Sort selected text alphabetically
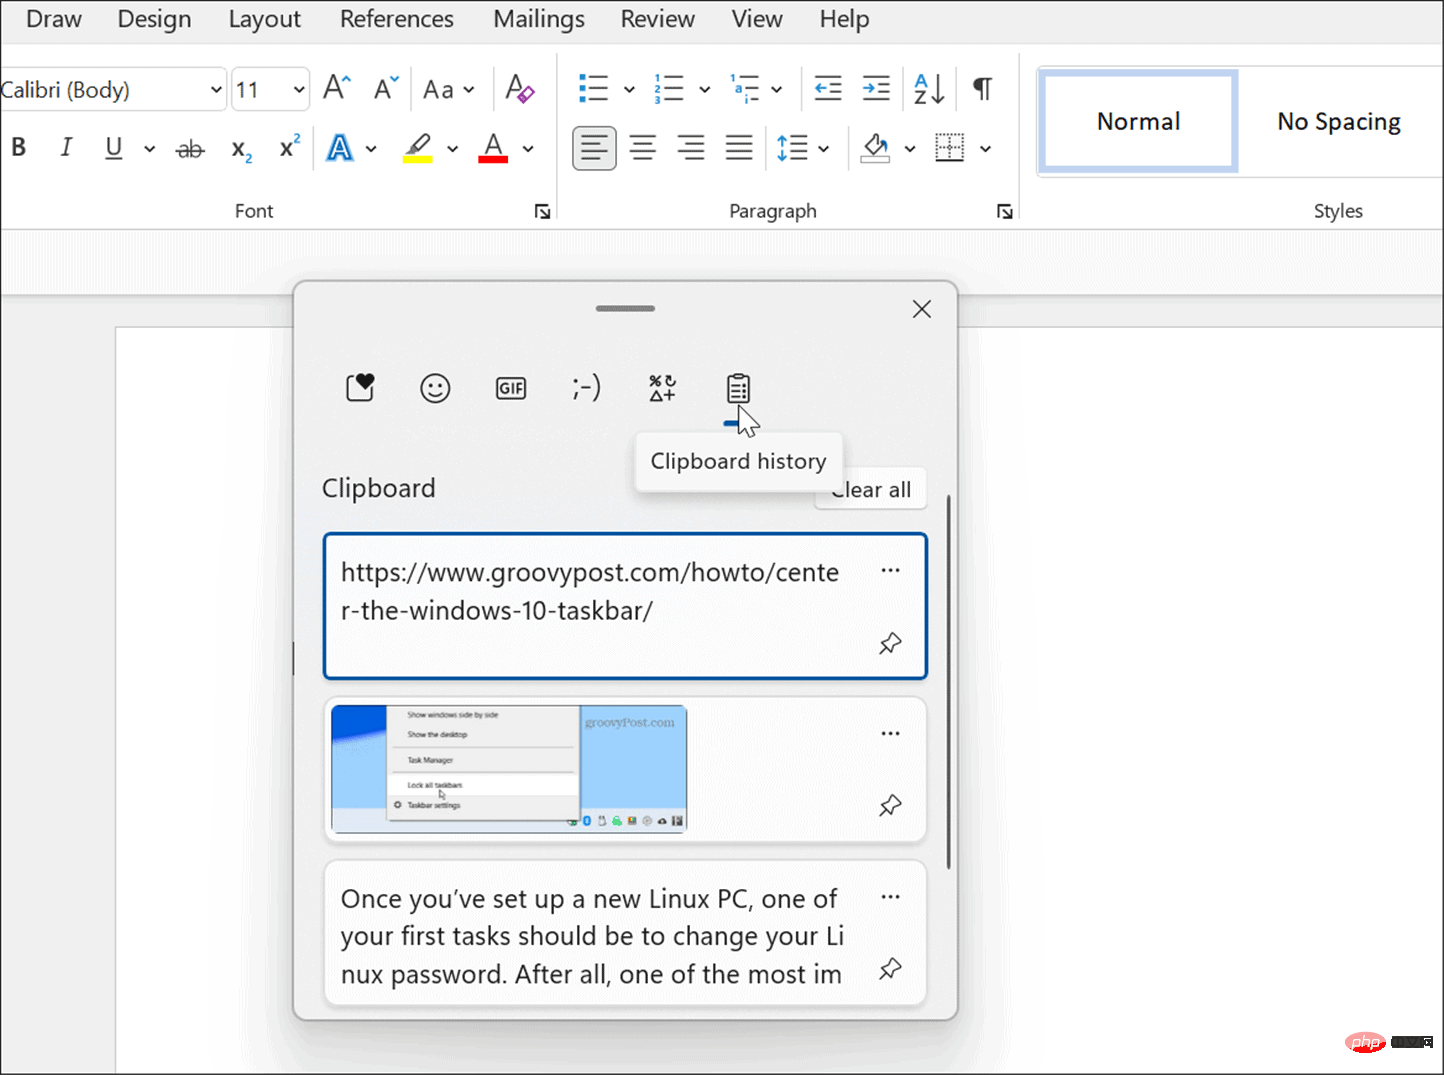1444x1075 pixels. click(x=929, y=88)
